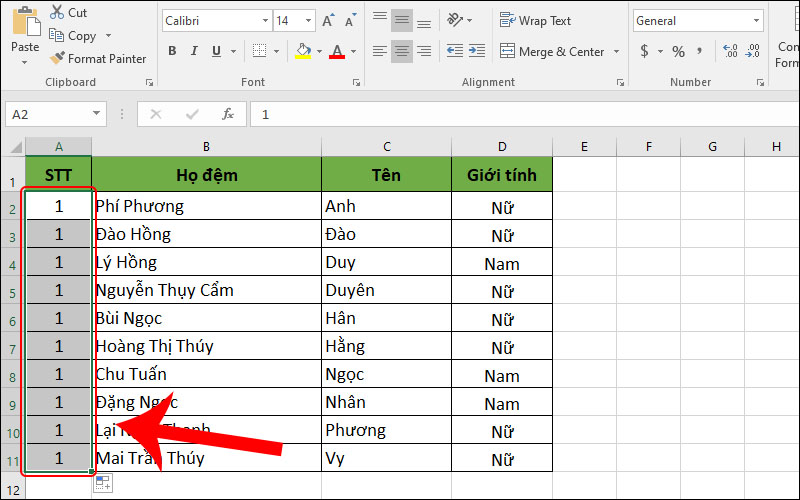
Task: Cancel entry with formula bar X
Action: (156, 114)
